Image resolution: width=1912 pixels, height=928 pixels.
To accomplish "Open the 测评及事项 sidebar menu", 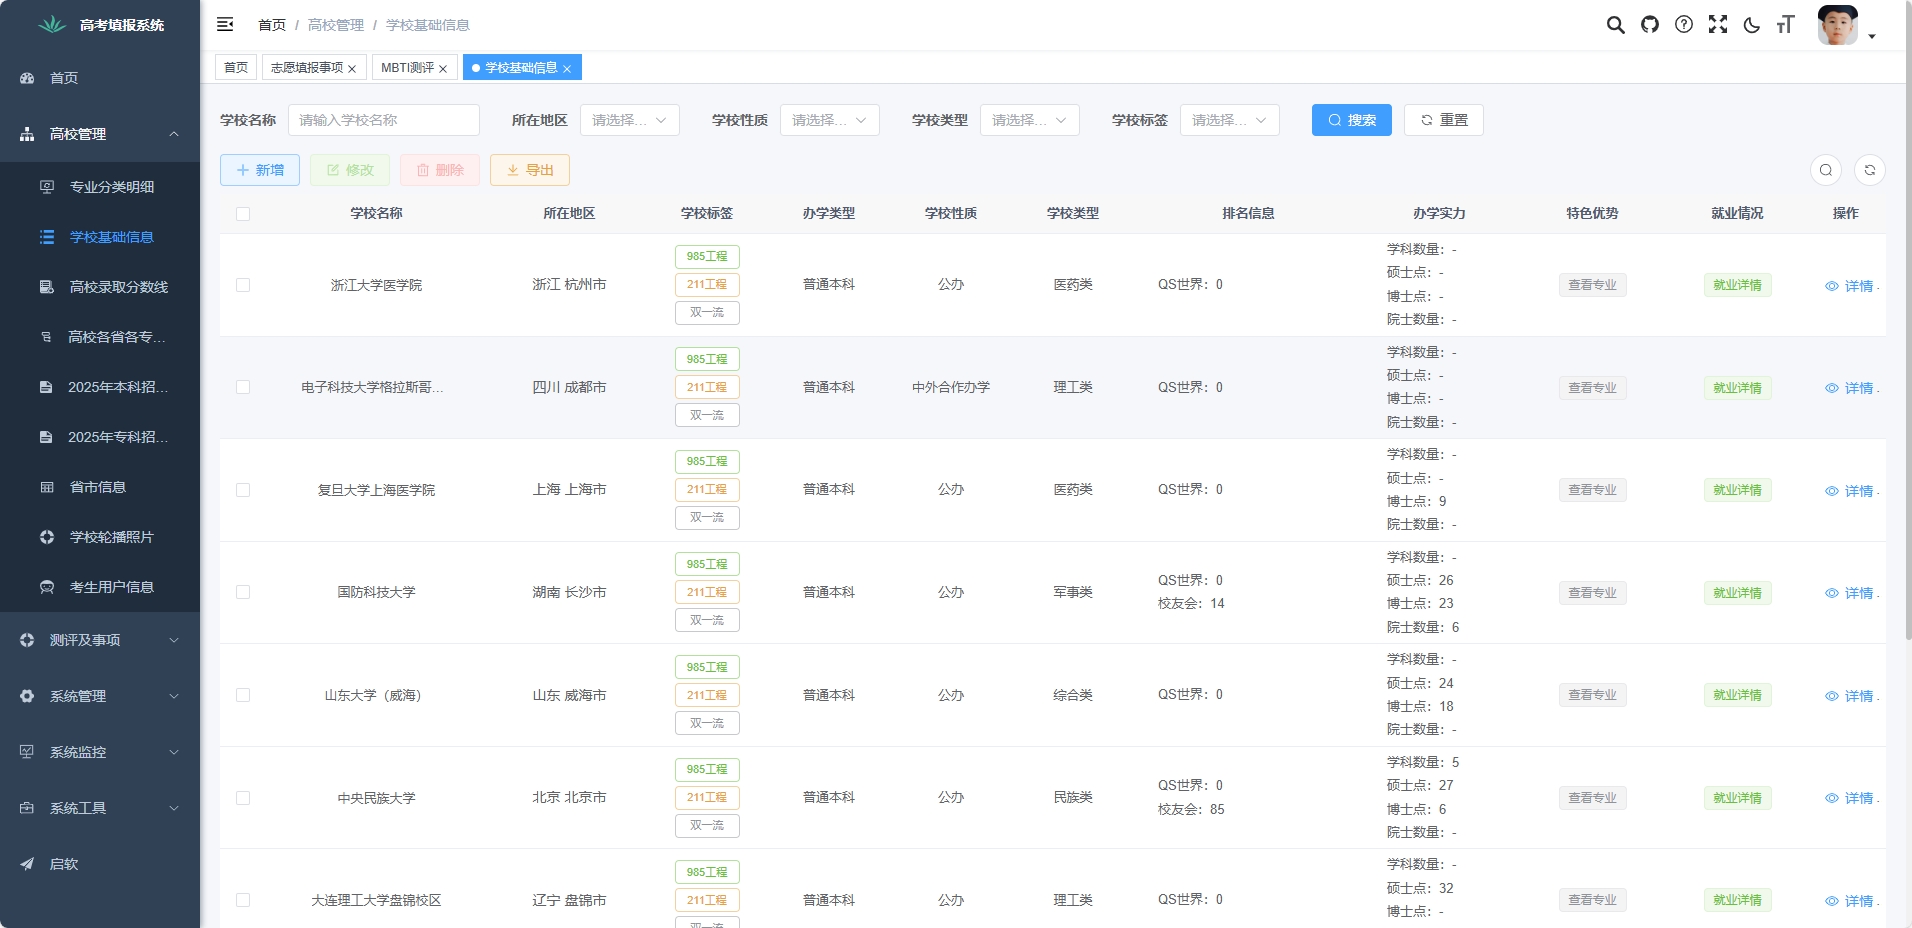I will point(100,640).
